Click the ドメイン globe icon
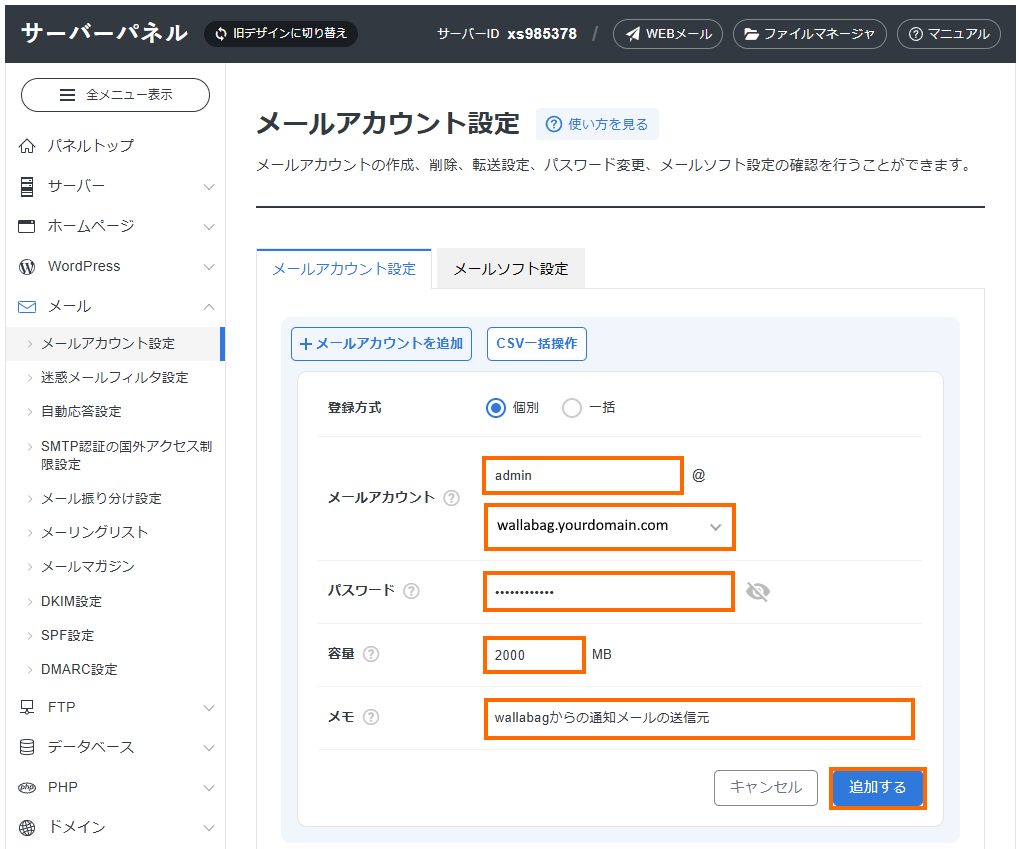 click(x=27, y=828)
